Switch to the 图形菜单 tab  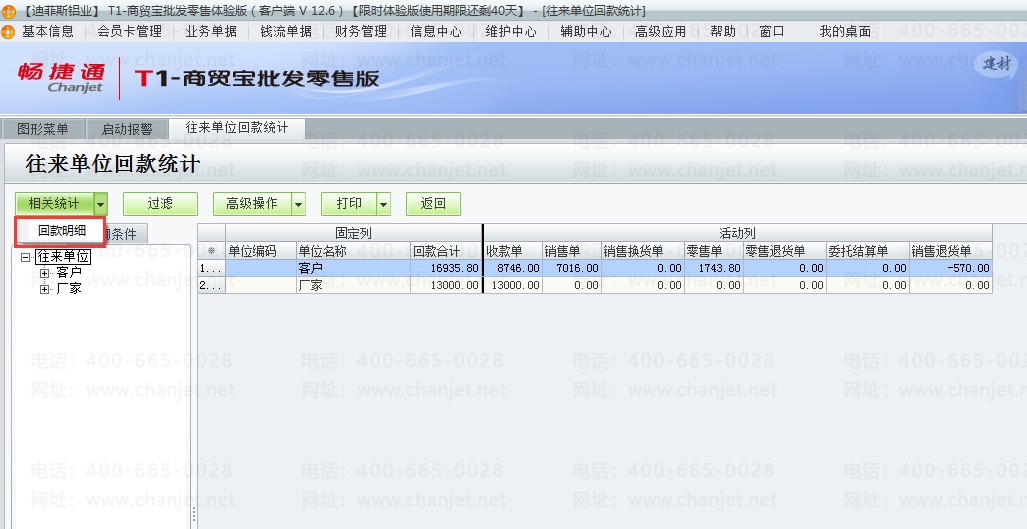[43, 129]
